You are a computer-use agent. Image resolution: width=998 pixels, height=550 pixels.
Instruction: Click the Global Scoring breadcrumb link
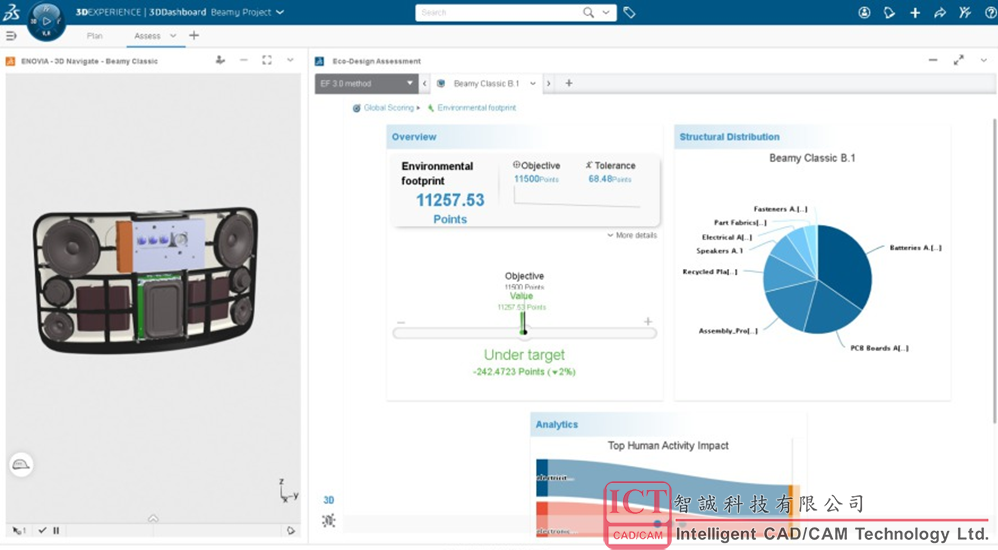pyautogui.click(x=388, y=108)
